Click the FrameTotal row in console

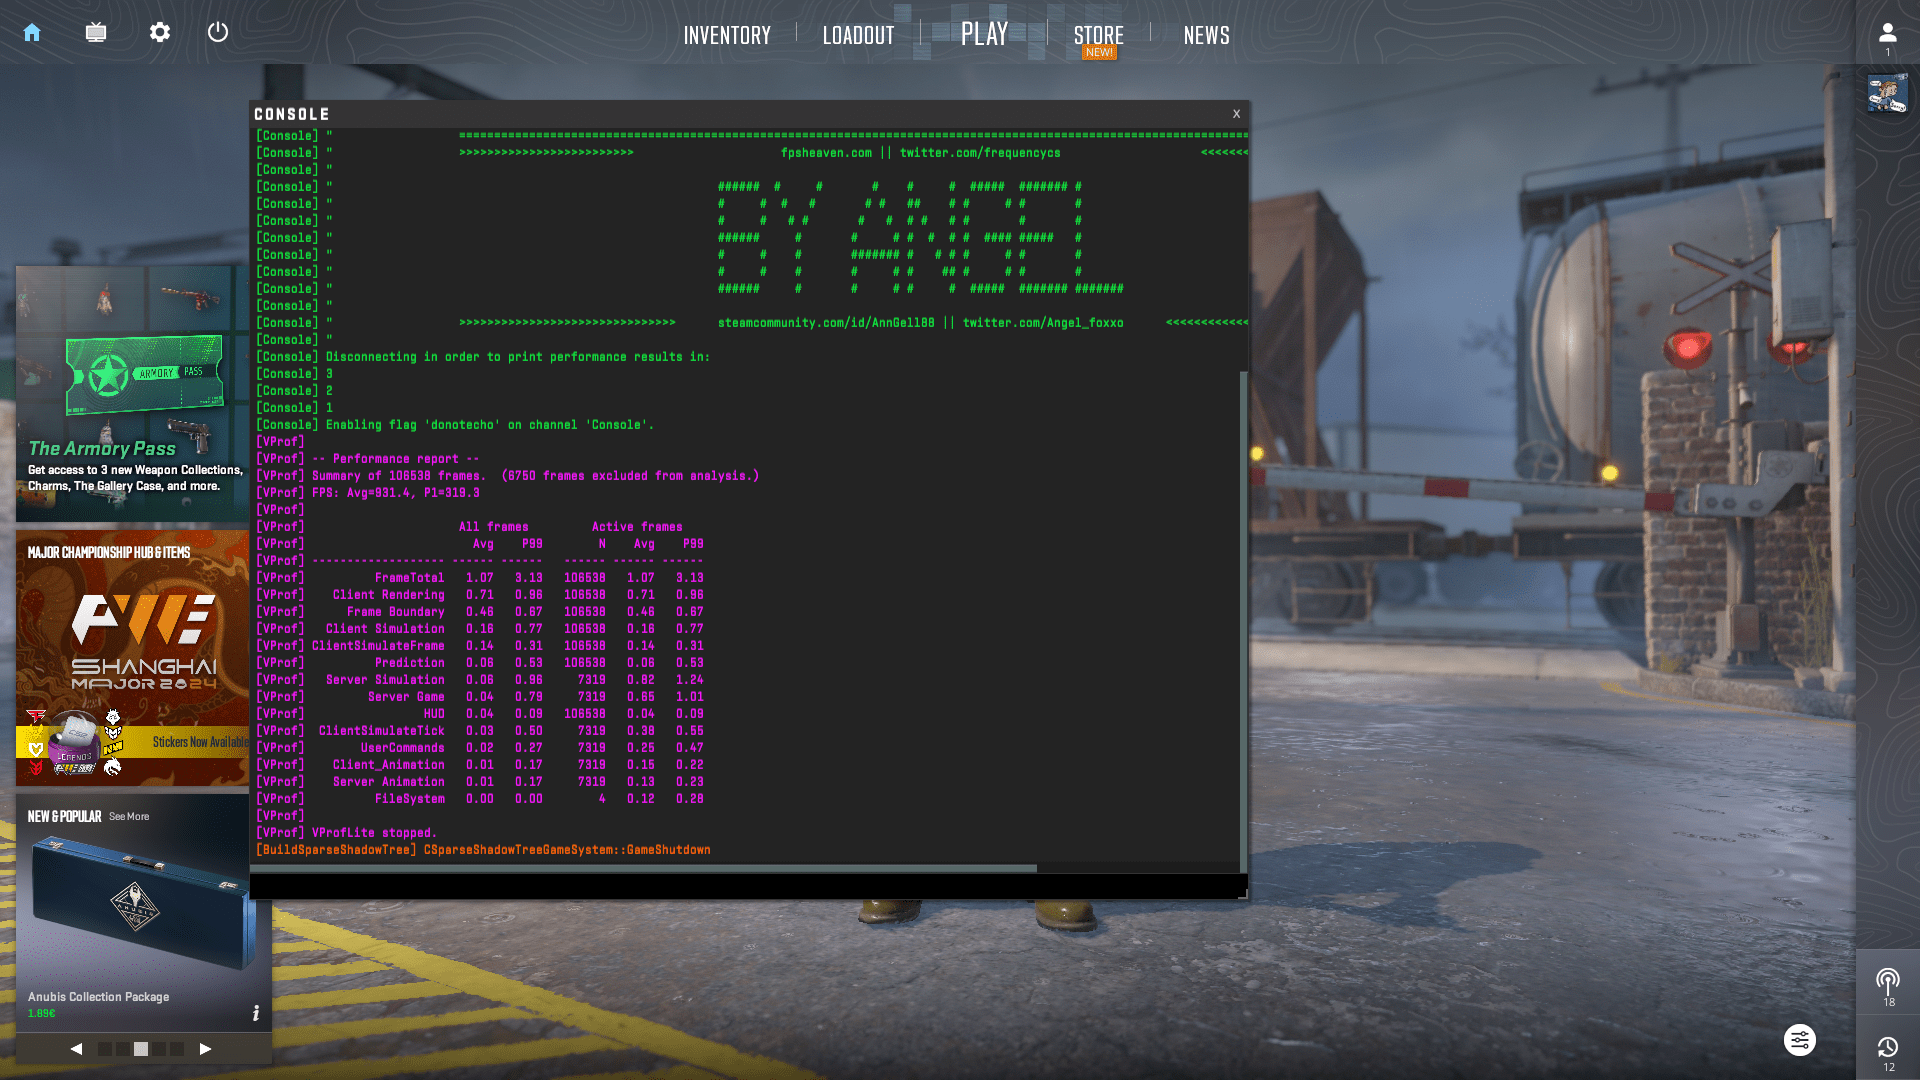click(x=480, y=578)
